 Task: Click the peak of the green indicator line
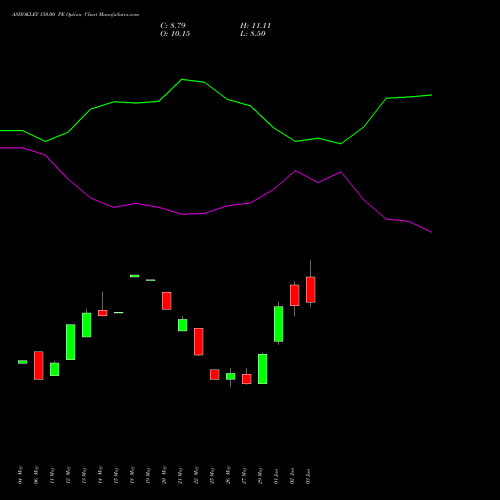pyautogui.click(x=182, y=79)
